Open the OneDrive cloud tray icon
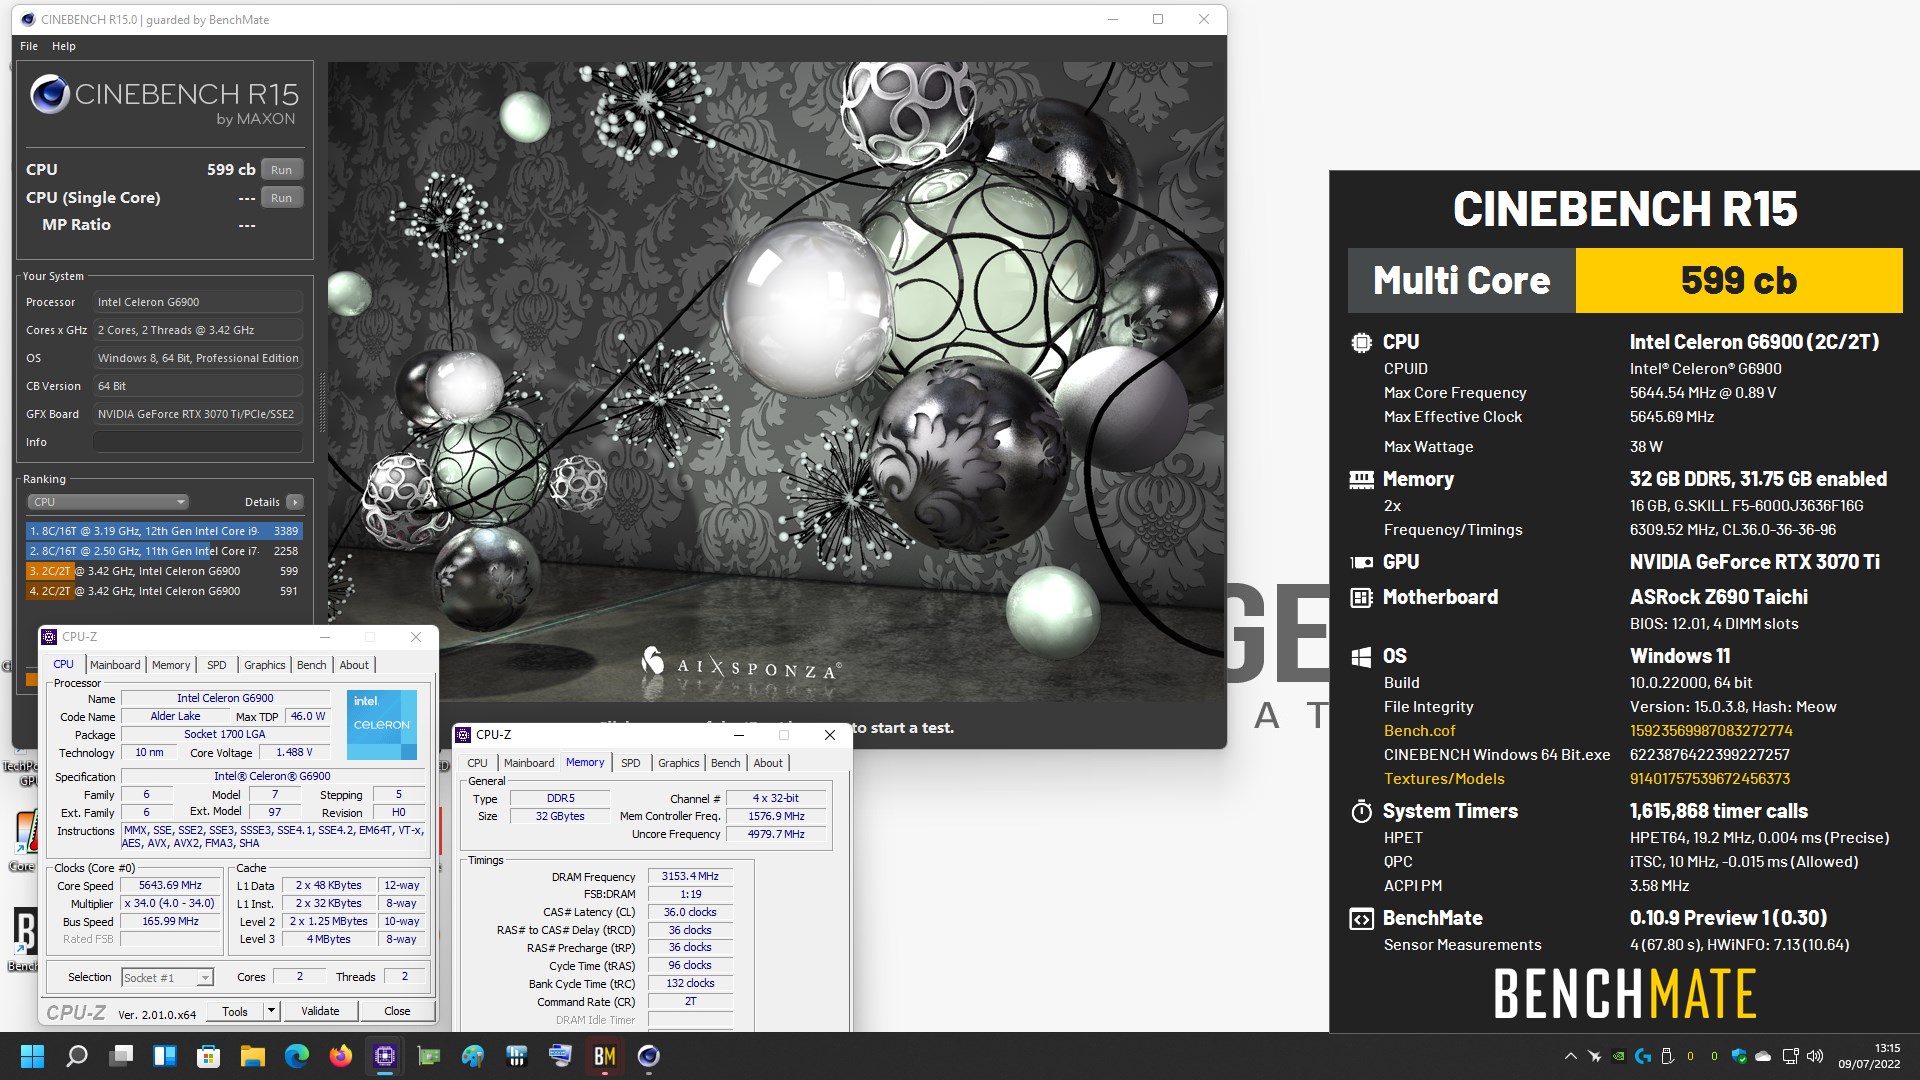Viewport: 1920px width, 1080px height. [x=1763, y=1056]
